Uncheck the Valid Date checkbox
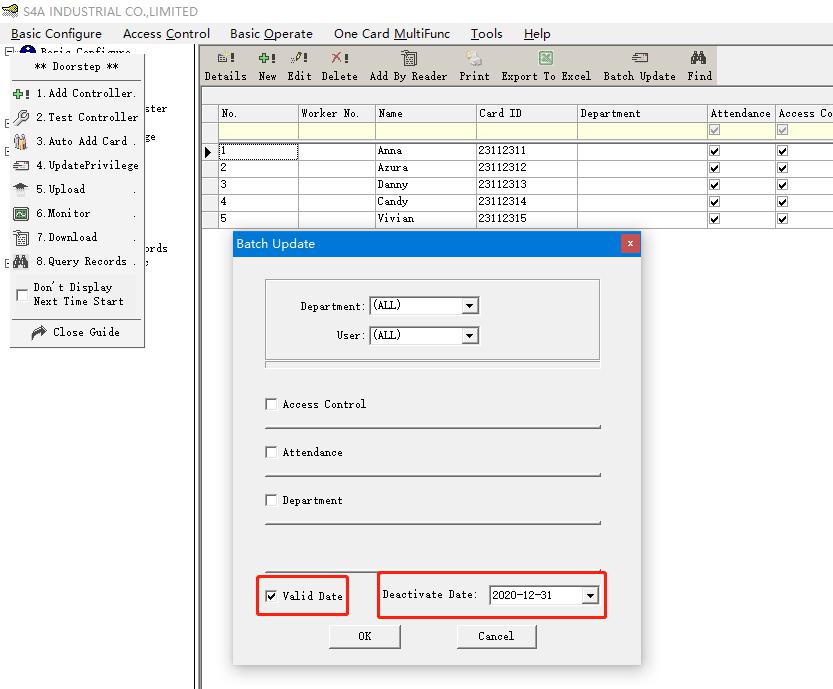 tap(271, 596)
